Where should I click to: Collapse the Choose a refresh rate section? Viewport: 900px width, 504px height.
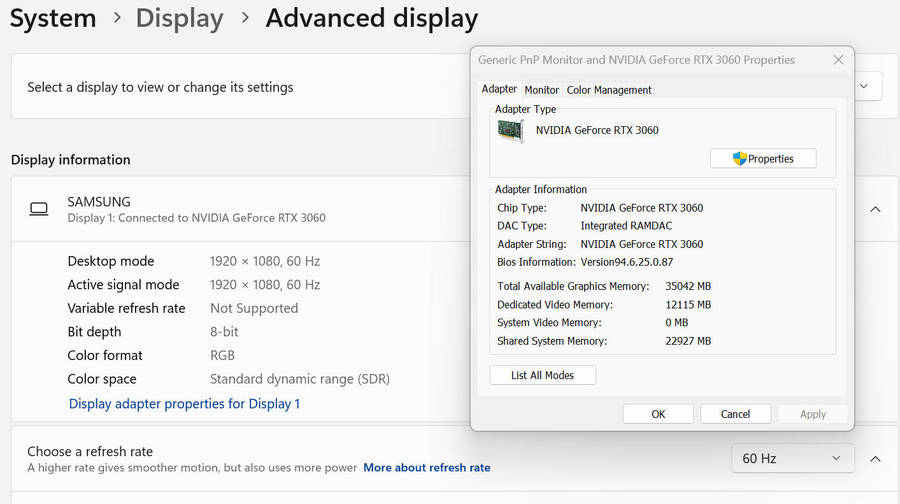tap(875, 458)
